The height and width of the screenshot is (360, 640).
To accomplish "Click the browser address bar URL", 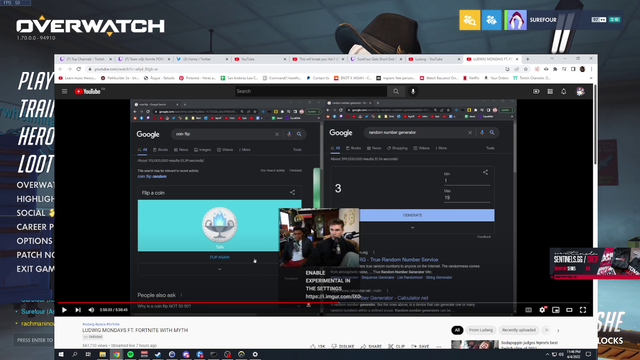I will [x=125, y=69].
